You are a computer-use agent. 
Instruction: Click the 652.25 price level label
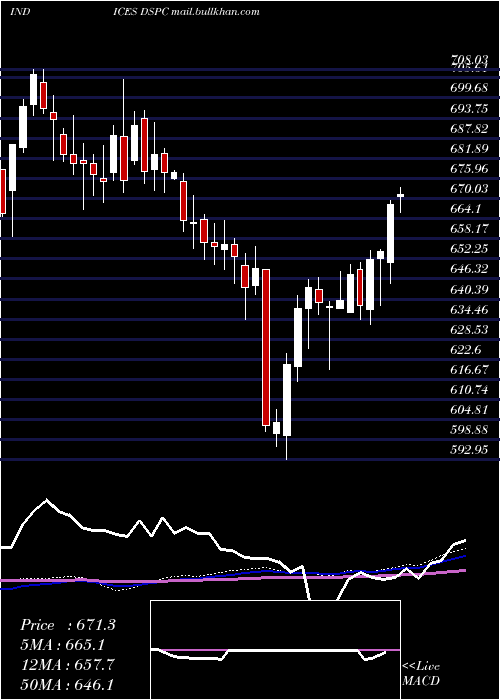[469, 249]
